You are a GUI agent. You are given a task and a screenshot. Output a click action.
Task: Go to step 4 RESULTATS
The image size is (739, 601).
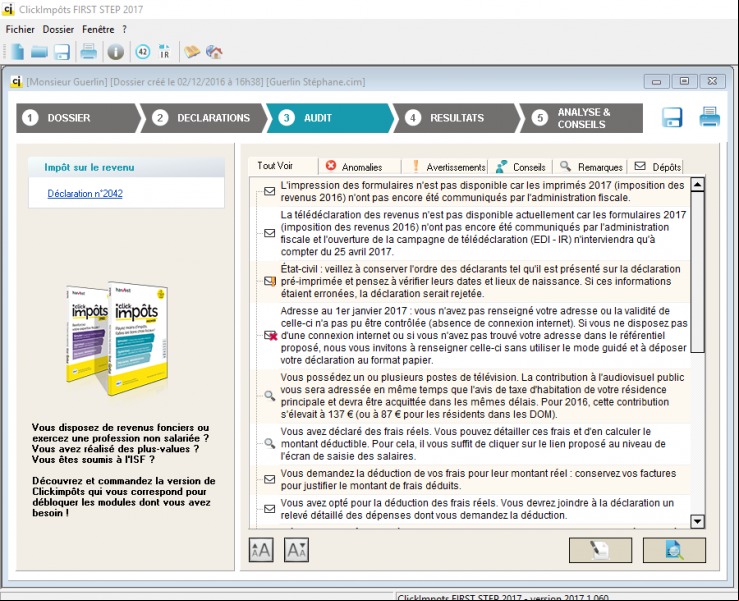(456, 118)
